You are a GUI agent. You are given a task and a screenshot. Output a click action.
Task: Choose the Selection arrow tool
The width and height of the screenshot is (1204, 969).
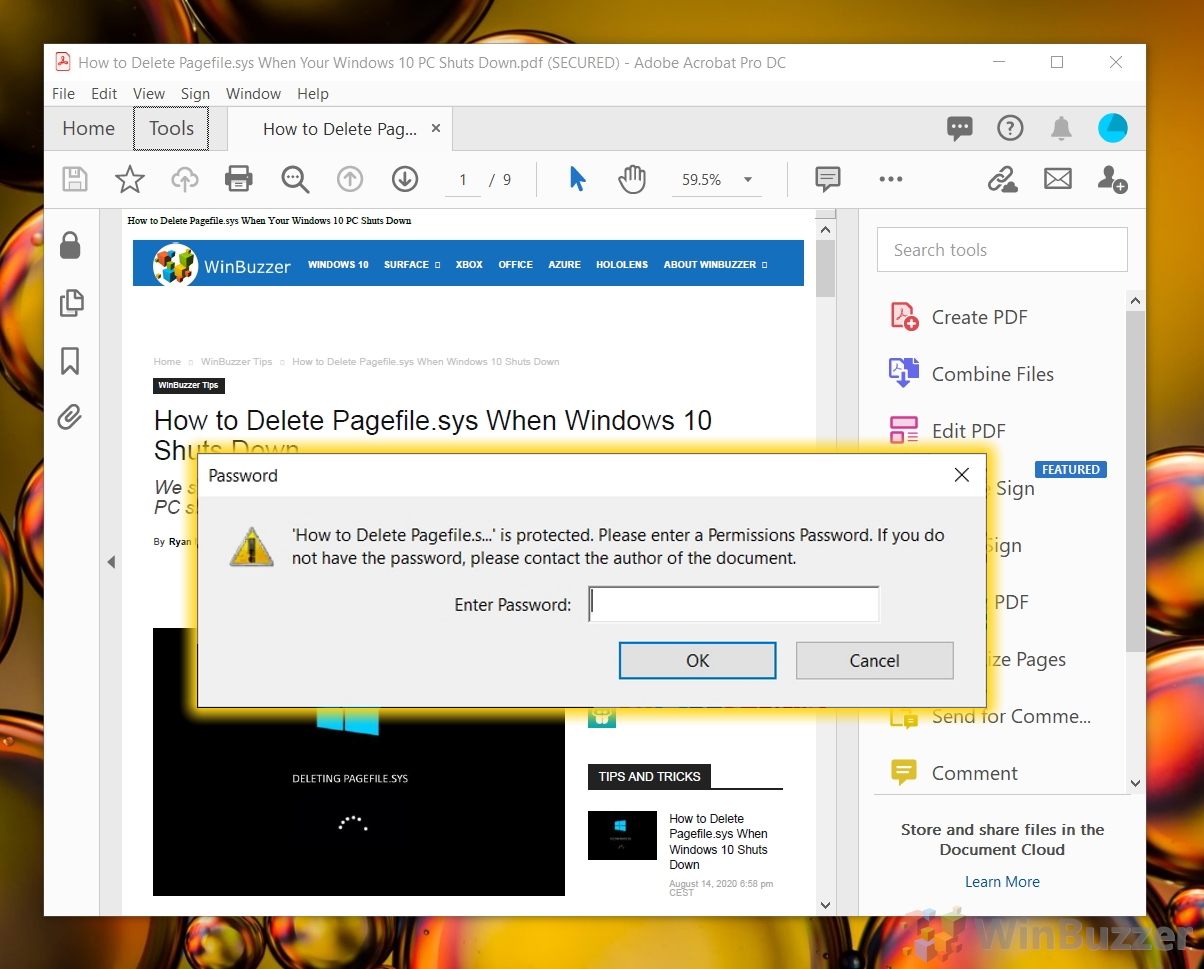click(x=577, y=179)
